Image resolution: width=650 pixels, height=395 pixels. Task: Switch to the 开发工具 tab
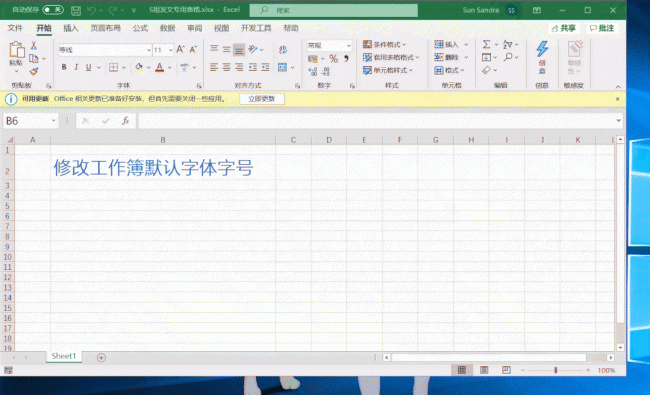coord(256,28)
